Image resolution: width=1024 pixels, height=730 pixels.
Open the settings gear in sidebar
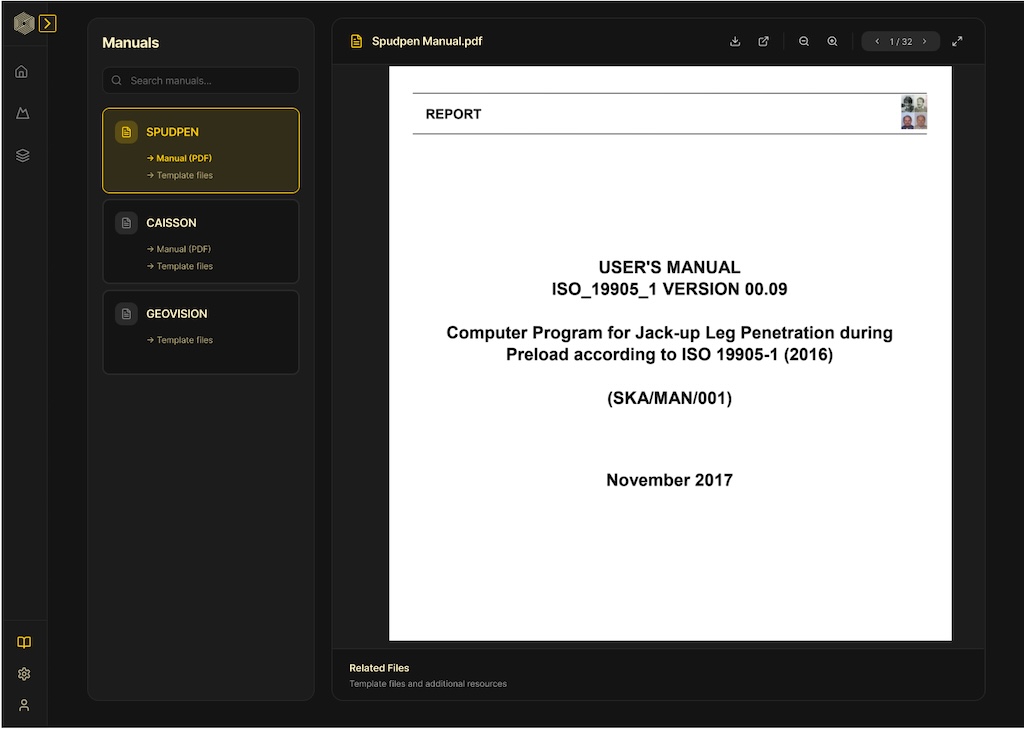click(x=24, y=674)
